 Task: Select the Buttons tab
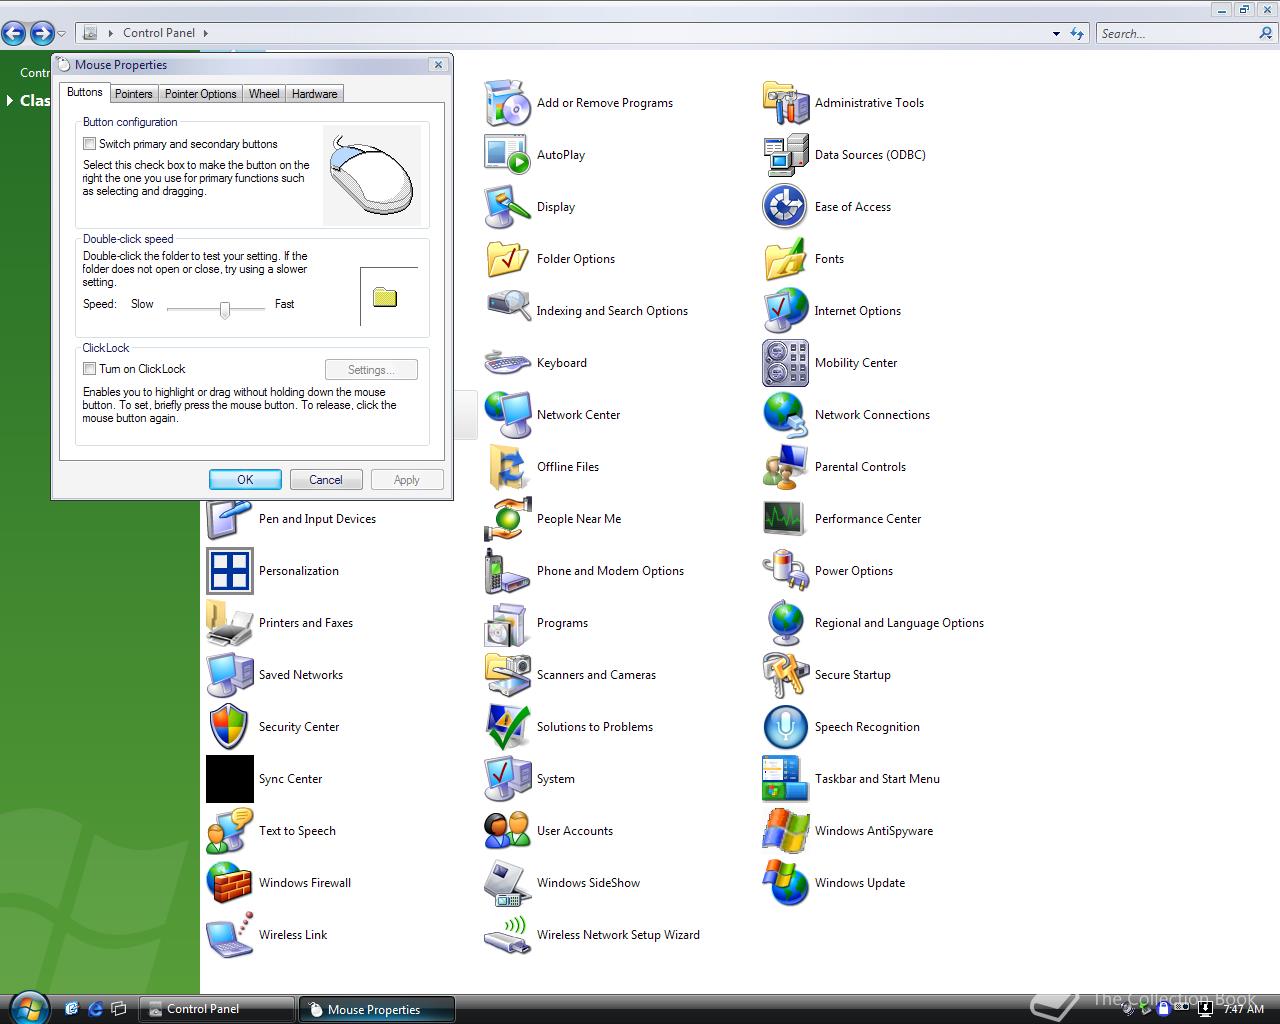coord(85,92)
